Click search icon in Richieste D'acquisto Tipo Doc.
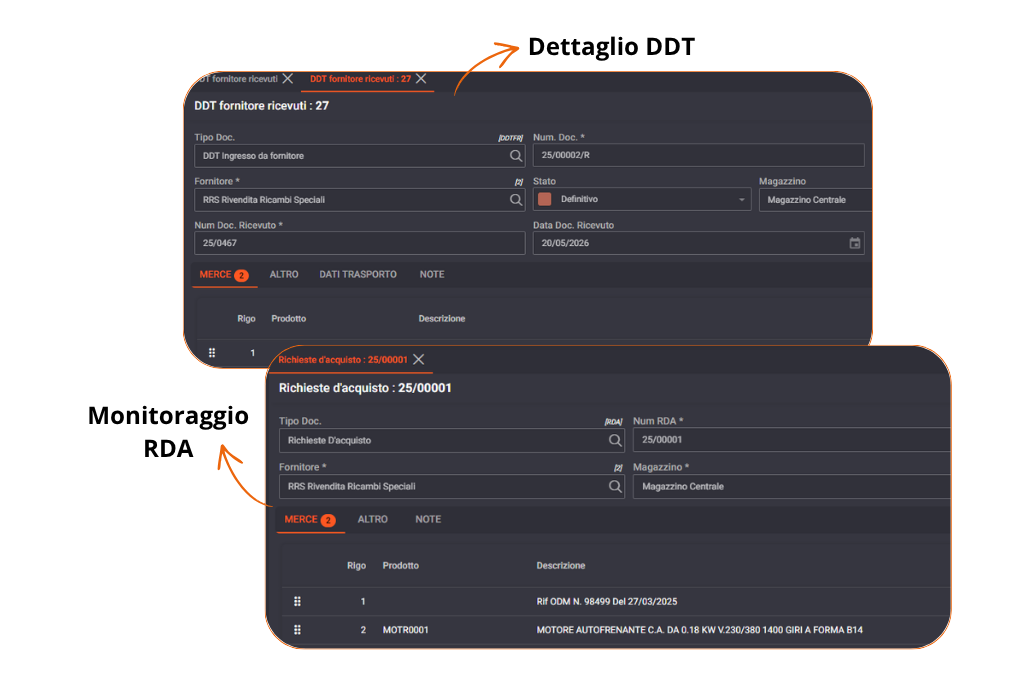Viewport: 1024px width, 682px height. pos(615,440)
